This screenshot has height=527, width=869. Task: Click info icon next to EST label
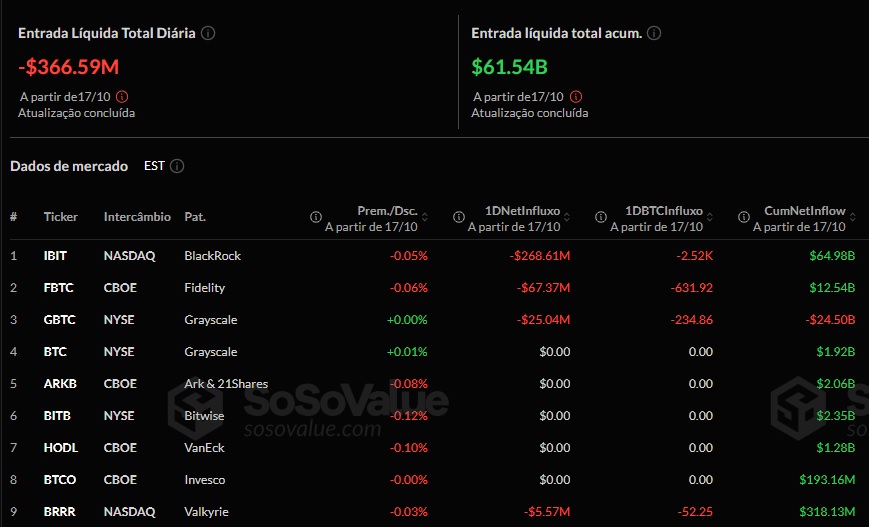point(177,166)
